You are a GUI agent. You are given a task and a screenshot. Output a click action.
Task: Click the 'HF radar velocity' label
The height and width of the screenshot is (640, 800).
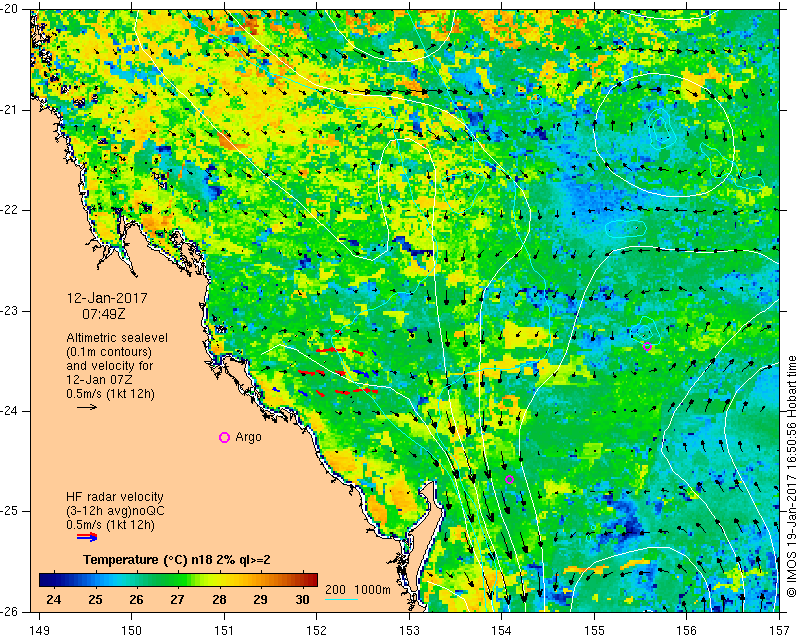point(115,497)
